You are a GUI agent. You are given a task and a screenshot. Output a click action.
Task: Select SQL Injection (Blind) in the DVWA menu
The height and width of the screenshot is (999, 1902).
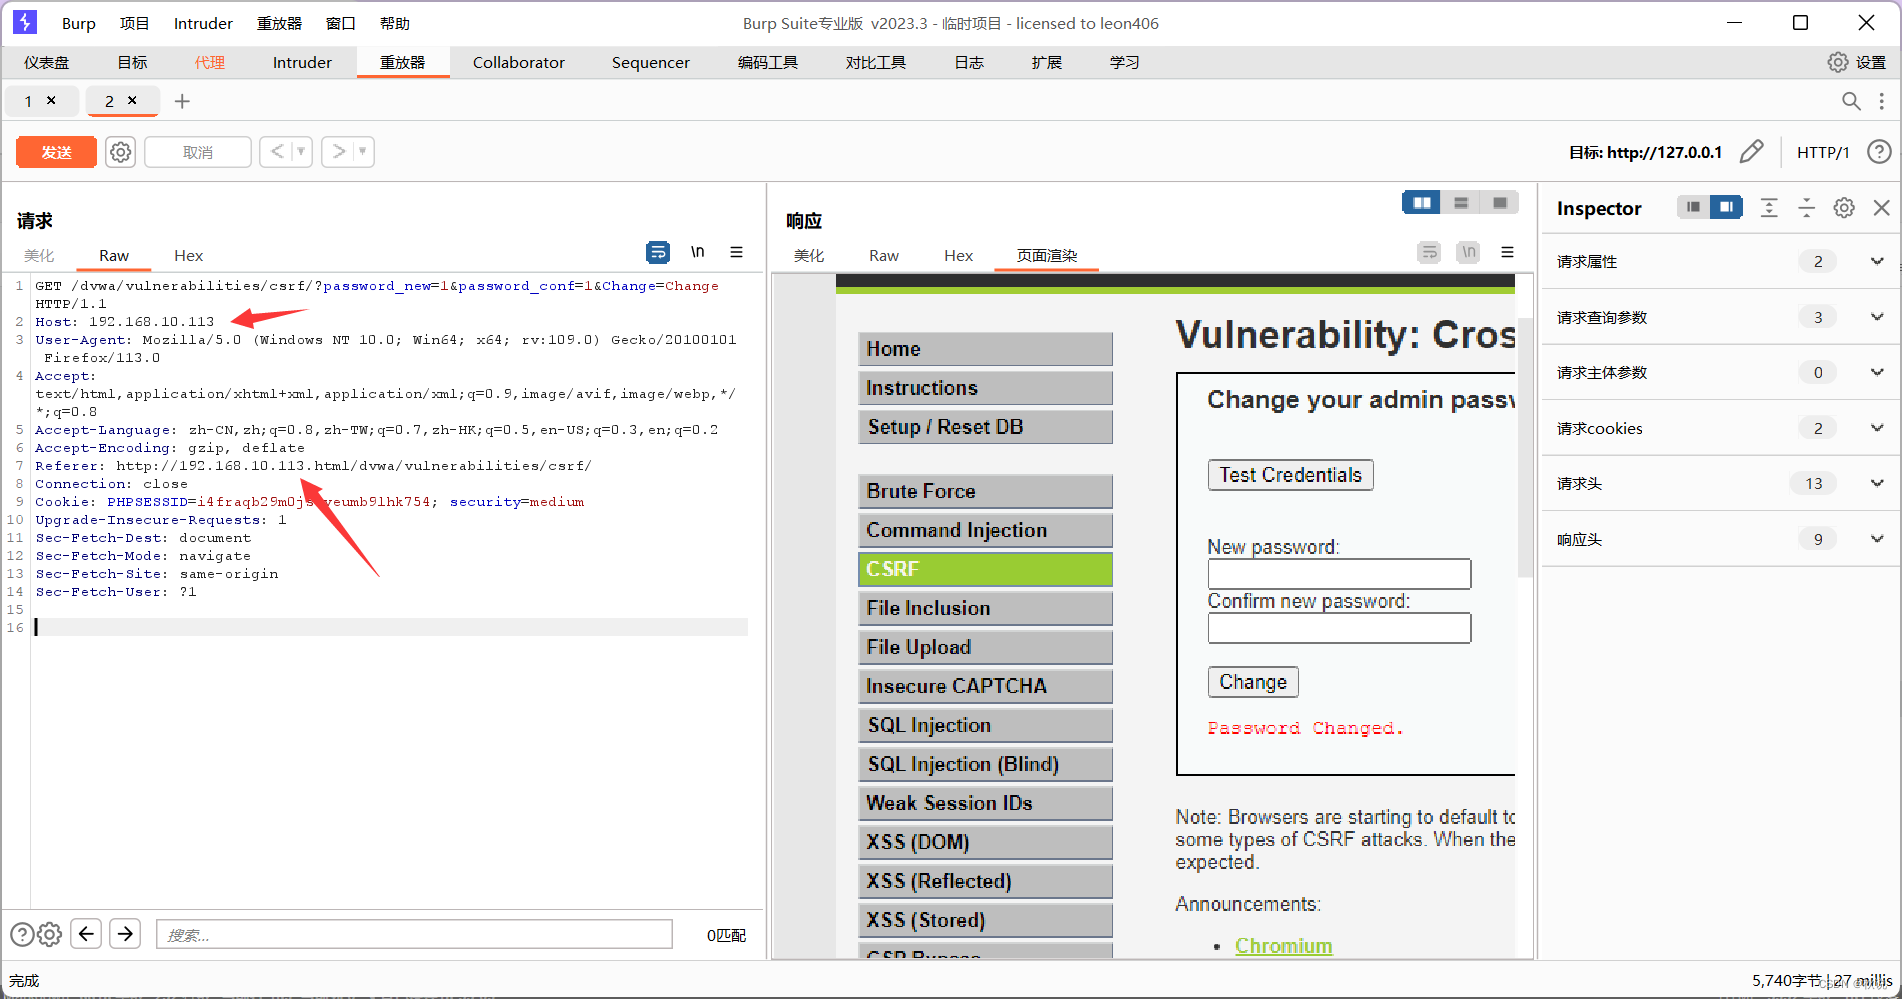tap(985, 764)
